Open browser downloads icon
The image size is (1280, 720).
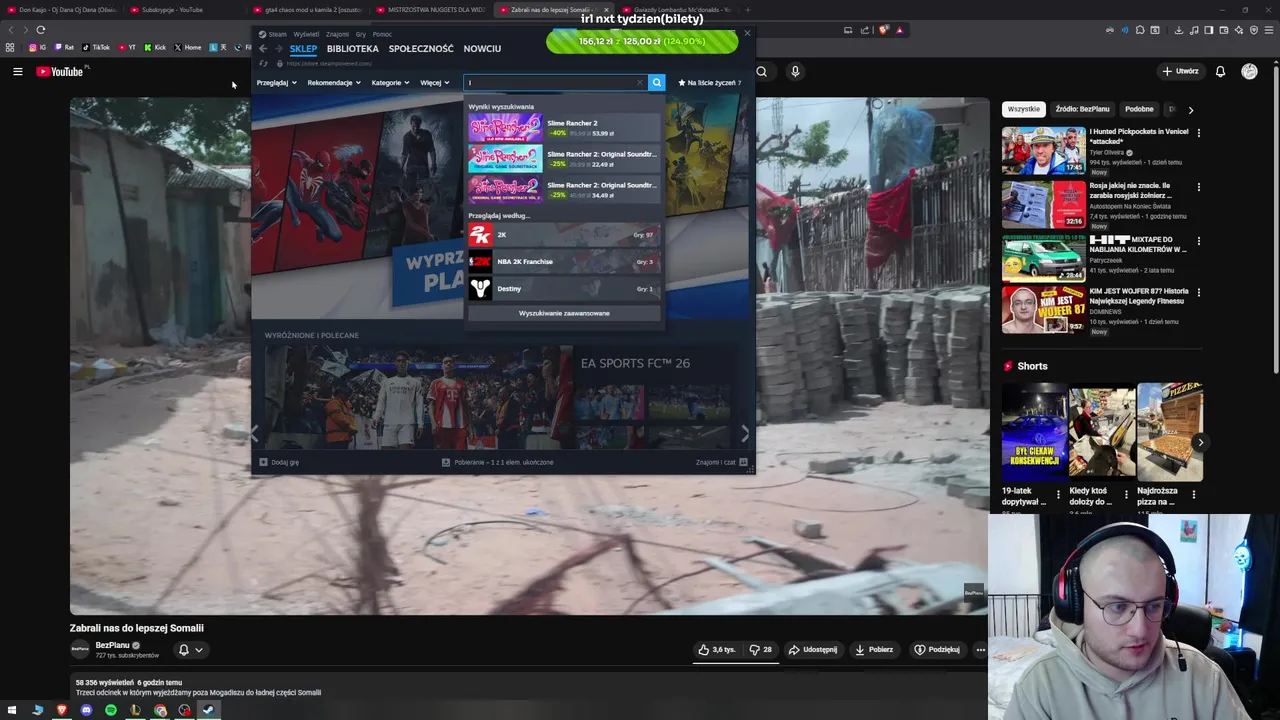(x=1179, y=30)
